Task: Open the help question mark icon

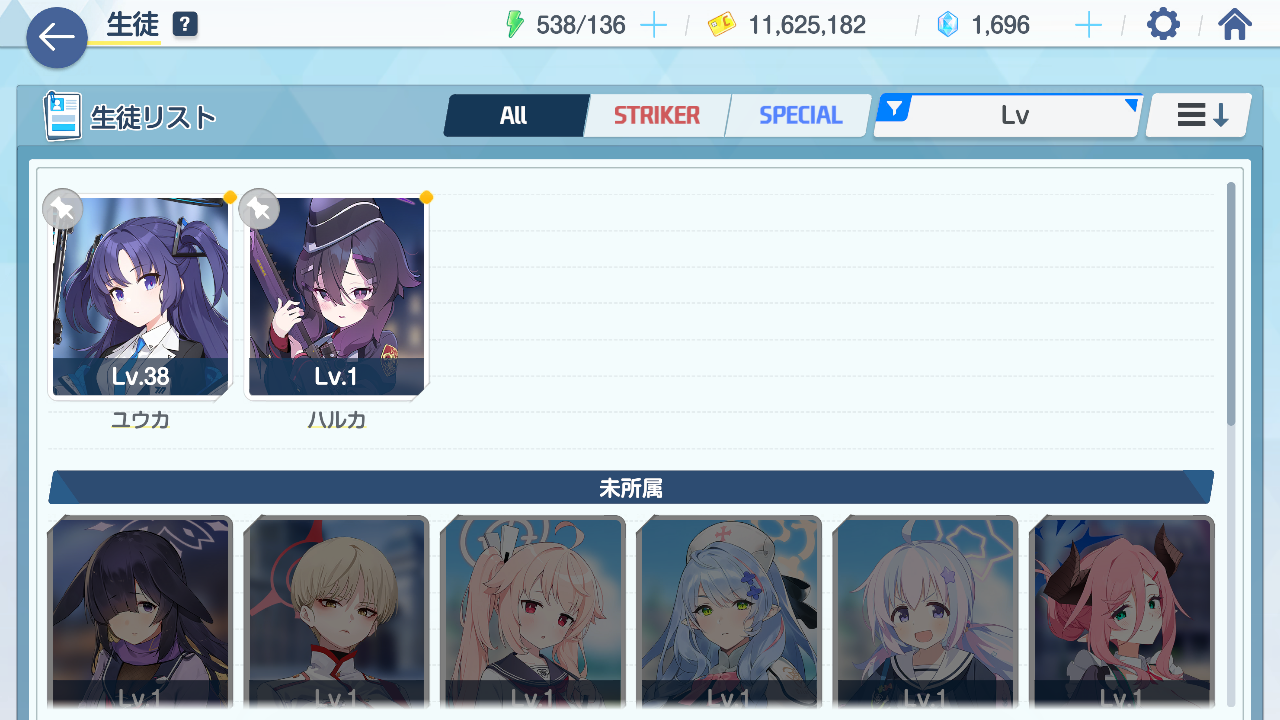Action: click(x=184, y=25)
